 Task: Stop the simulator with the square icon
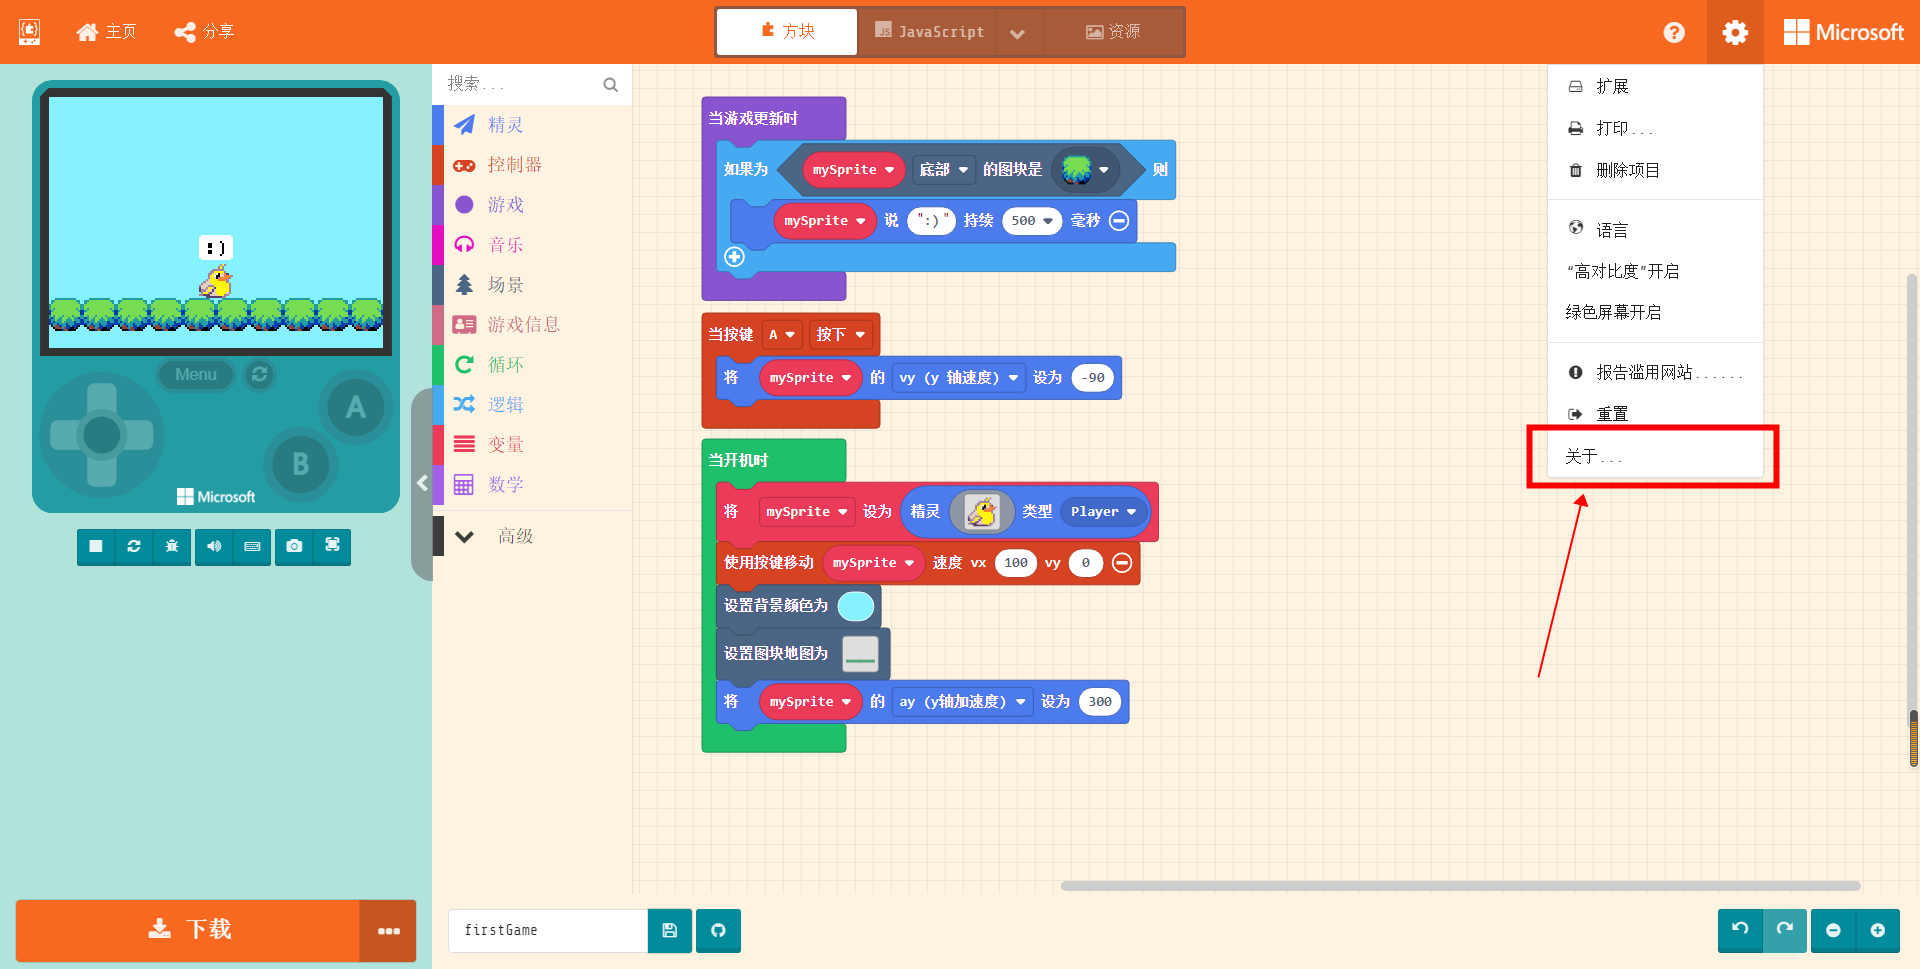(x=96, y=546)
